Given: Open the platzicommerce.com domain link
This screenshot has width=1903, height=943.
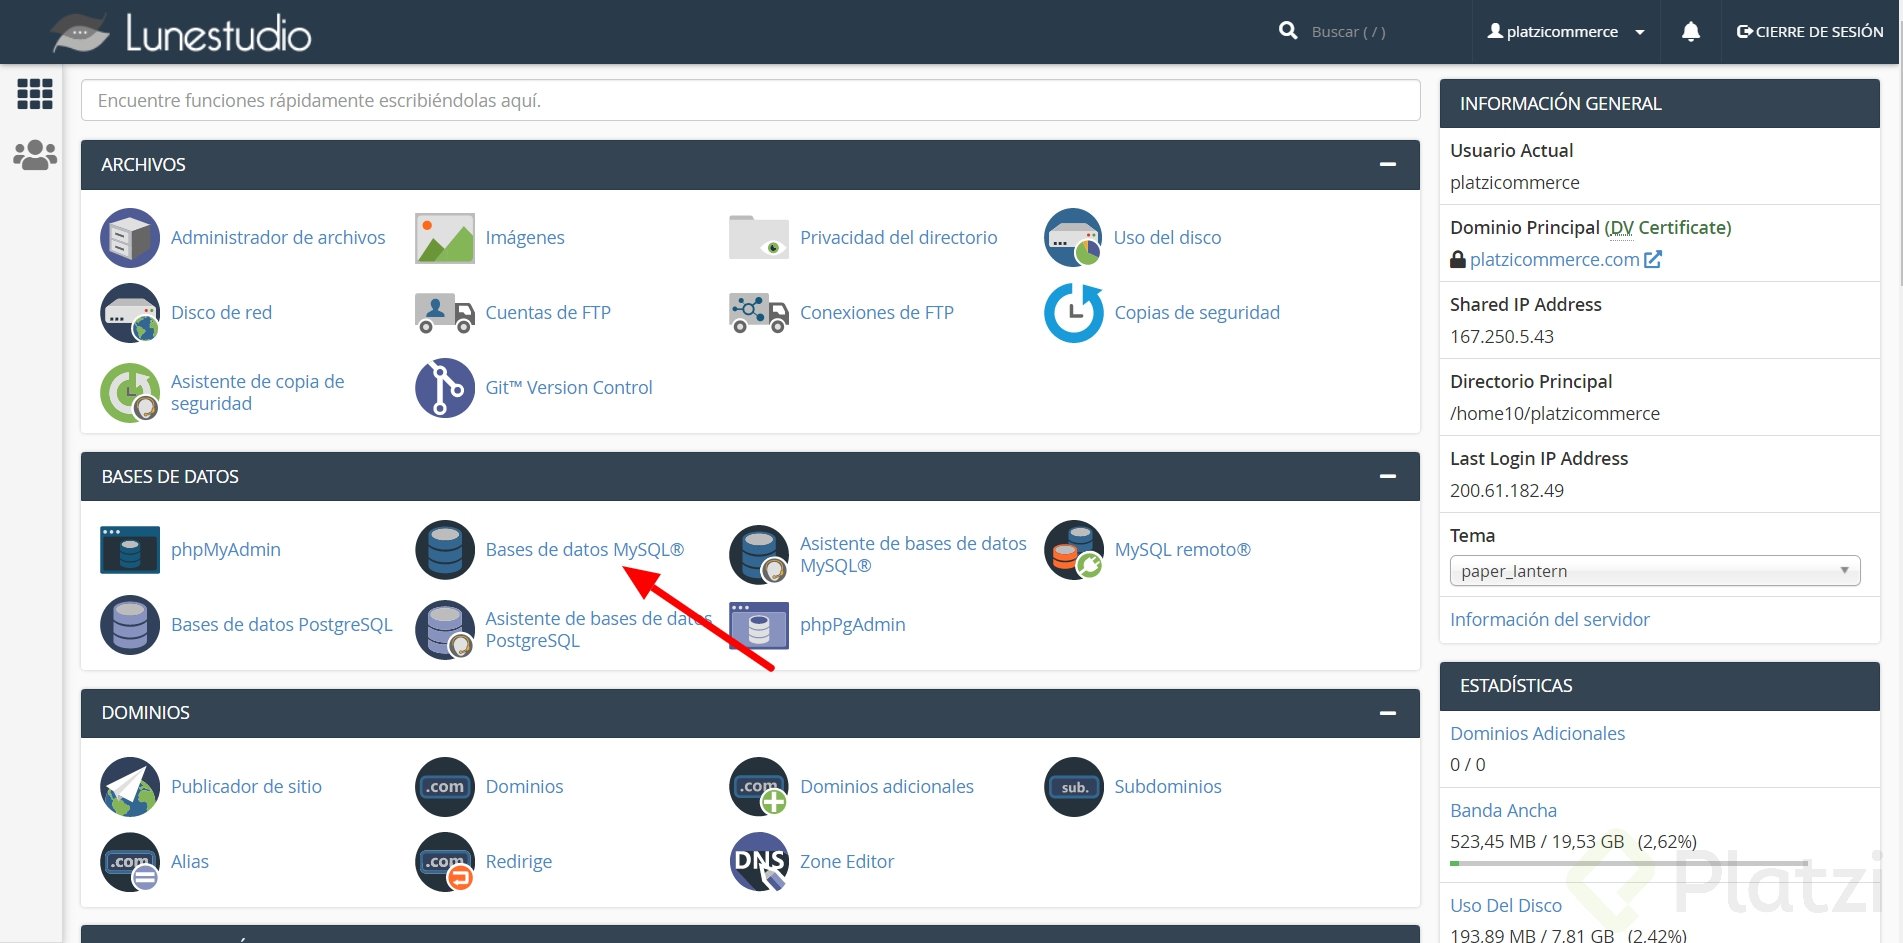Looking at the screenshot, I should pyautogui.click(x=1555, y=260).
